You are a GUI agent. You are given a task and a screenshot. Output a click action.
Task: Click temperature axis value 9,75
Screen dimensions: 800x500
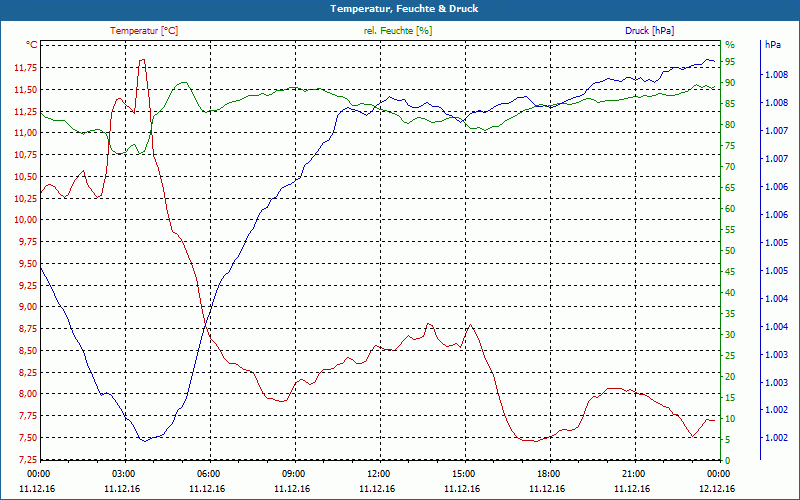click(x=28, y=242)
